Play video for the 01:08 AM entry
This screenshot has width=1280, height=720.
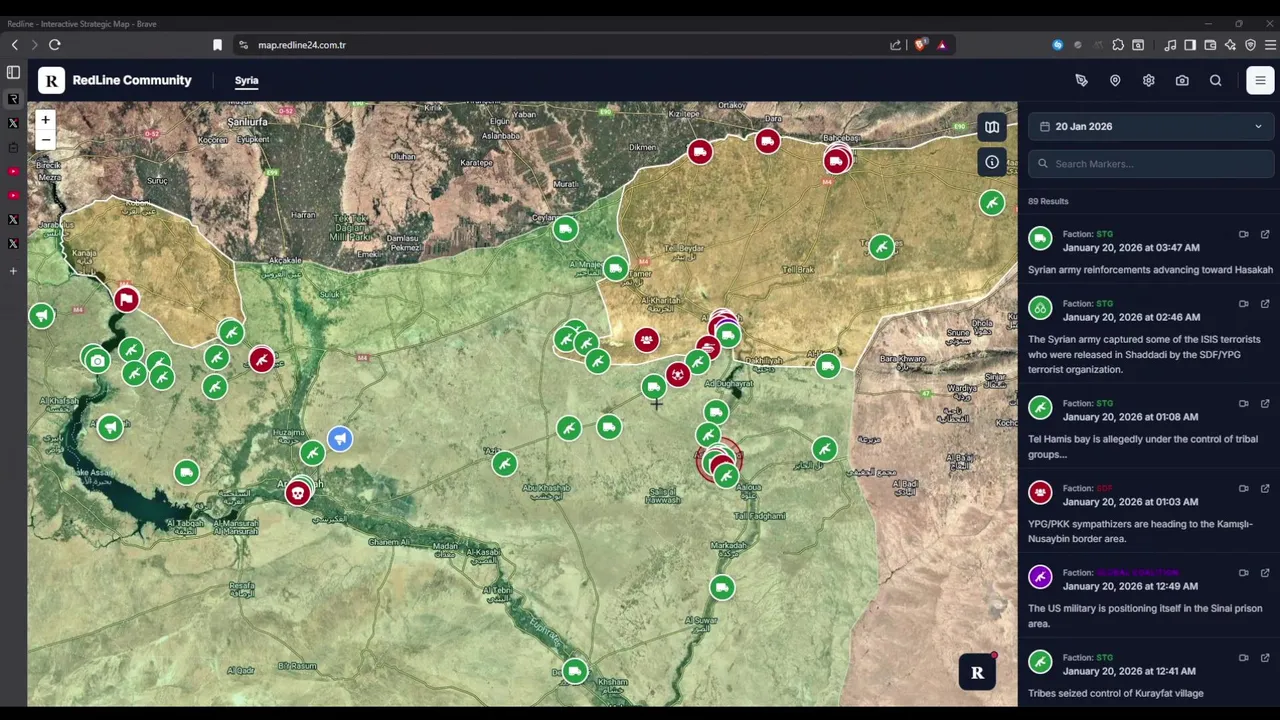pos(1243,403)
